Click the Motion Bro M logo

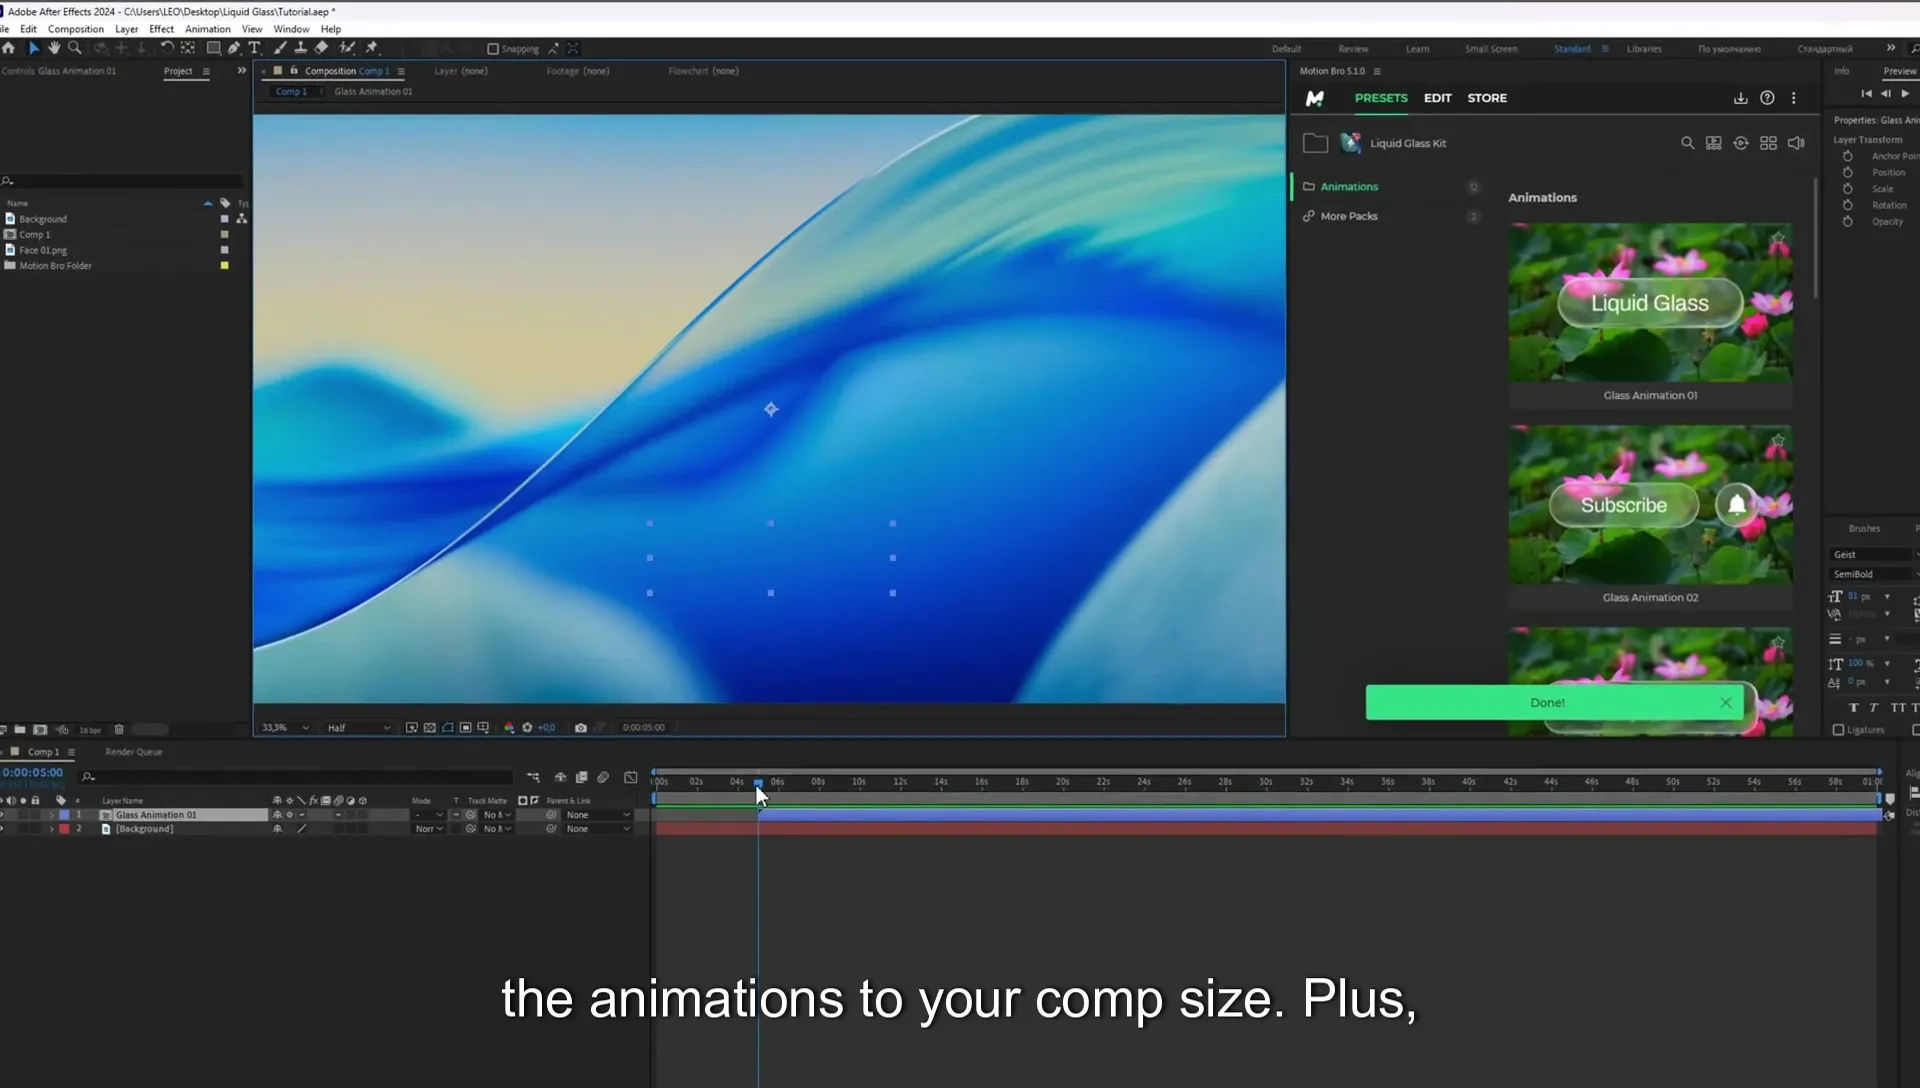1315,98
